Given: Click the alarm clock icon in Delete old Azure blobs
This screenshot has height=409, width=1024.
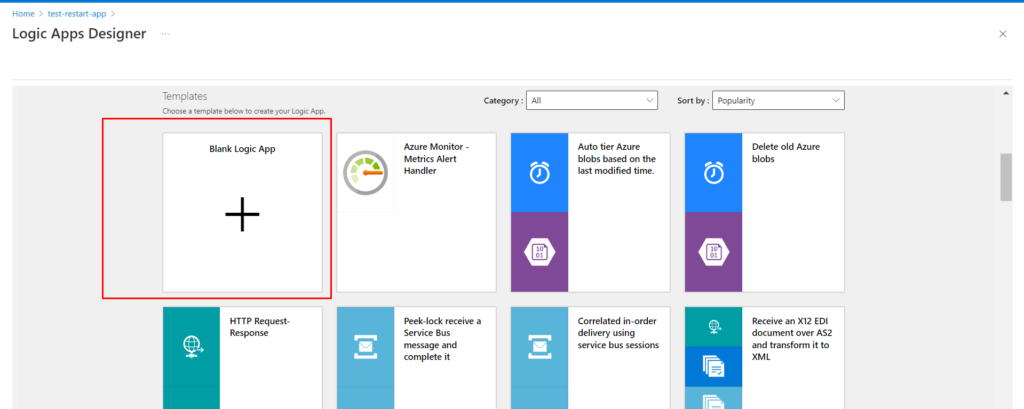Looking at the screenshot, I should (713, 172).
